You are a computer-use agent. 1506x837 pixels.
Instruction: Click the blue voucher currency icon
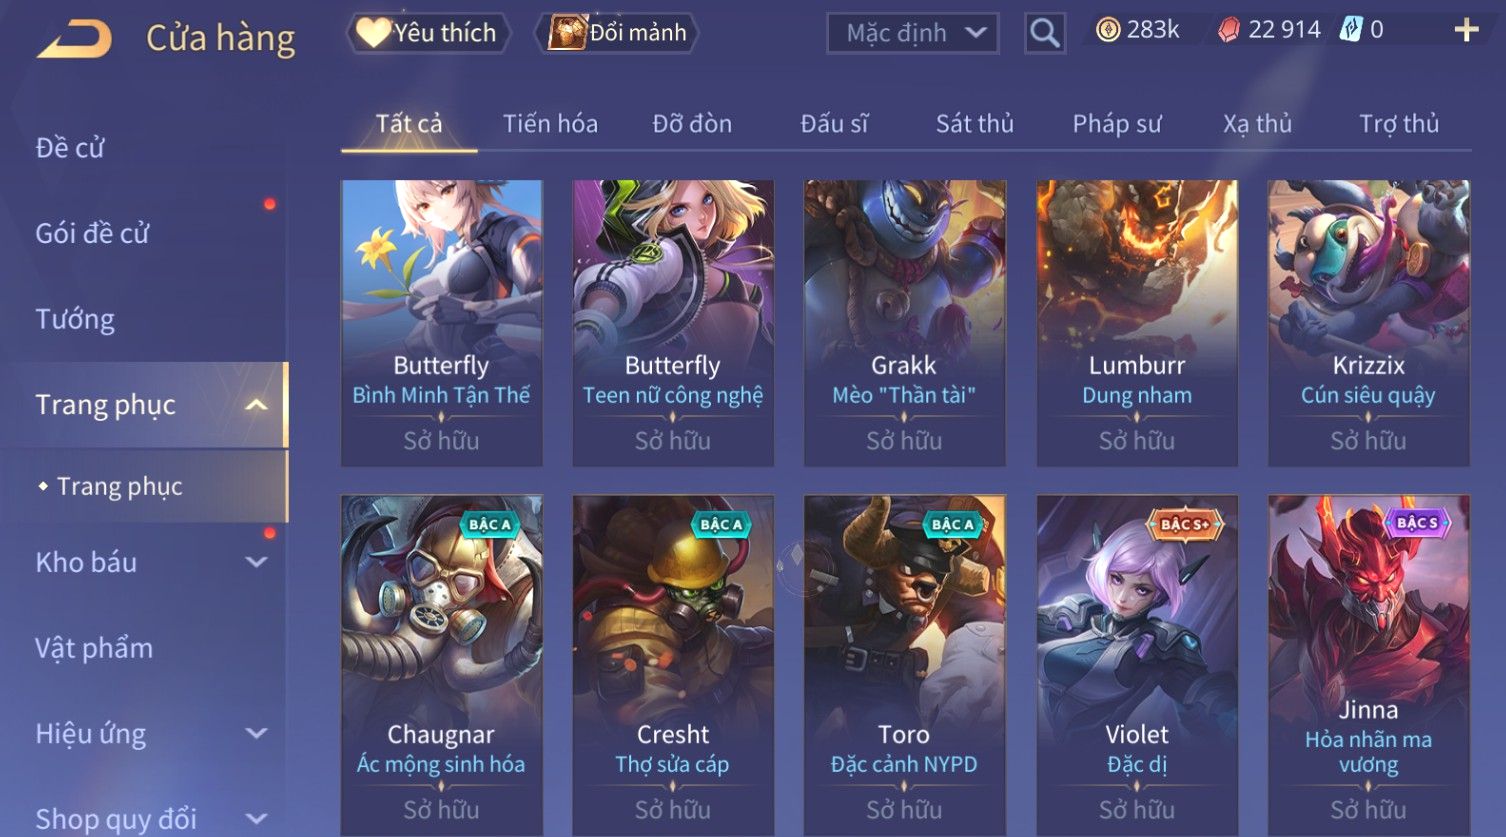1351,30
